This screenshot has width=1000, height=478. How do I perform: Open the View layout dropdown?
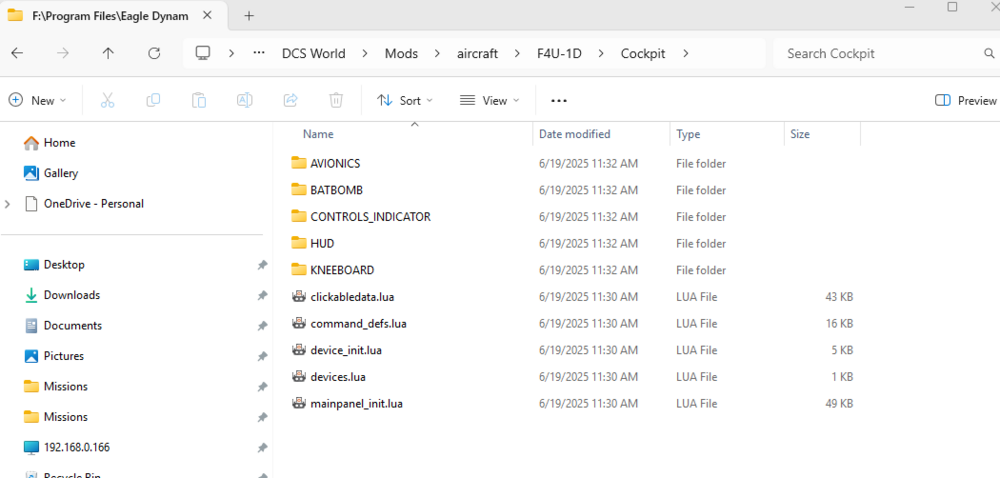pos(490,100)
